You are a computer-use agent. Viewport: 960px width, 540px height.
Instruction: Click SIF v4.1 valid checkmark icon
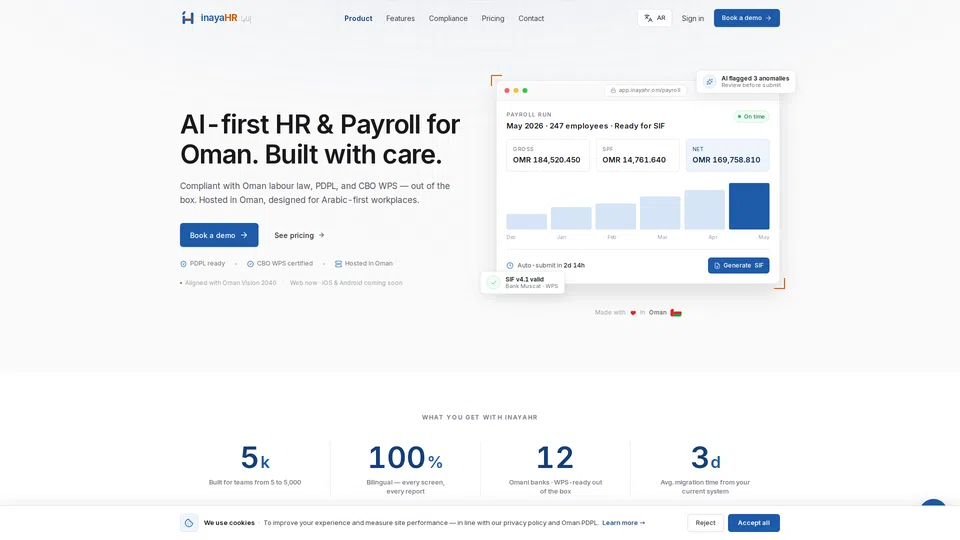tap(493, 282)
